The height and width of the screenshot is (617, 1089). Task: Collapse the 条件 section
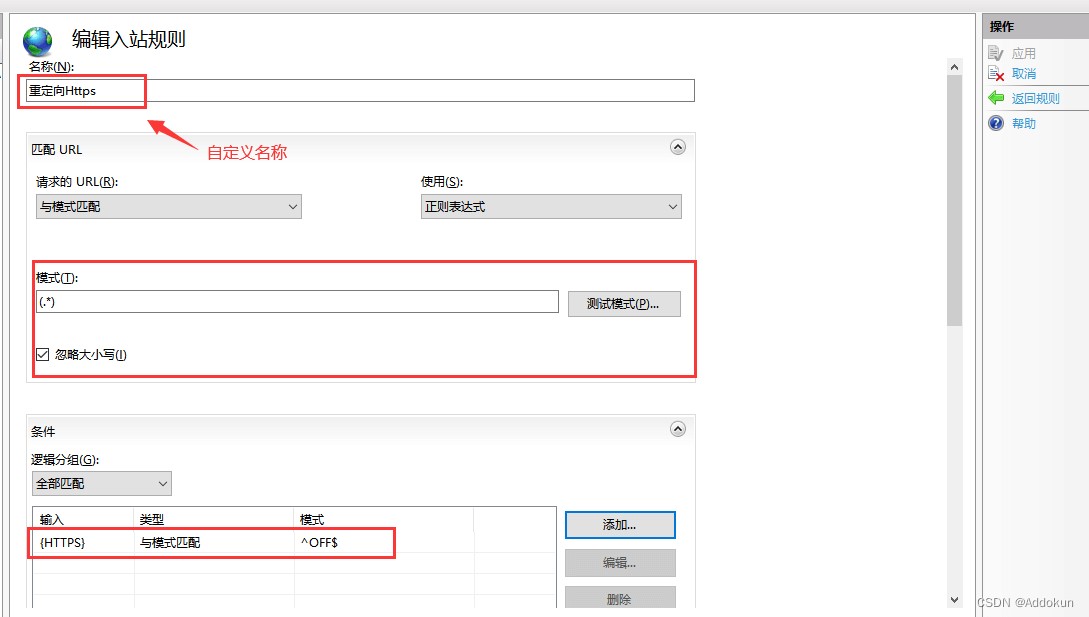click(x=678, y=429)
